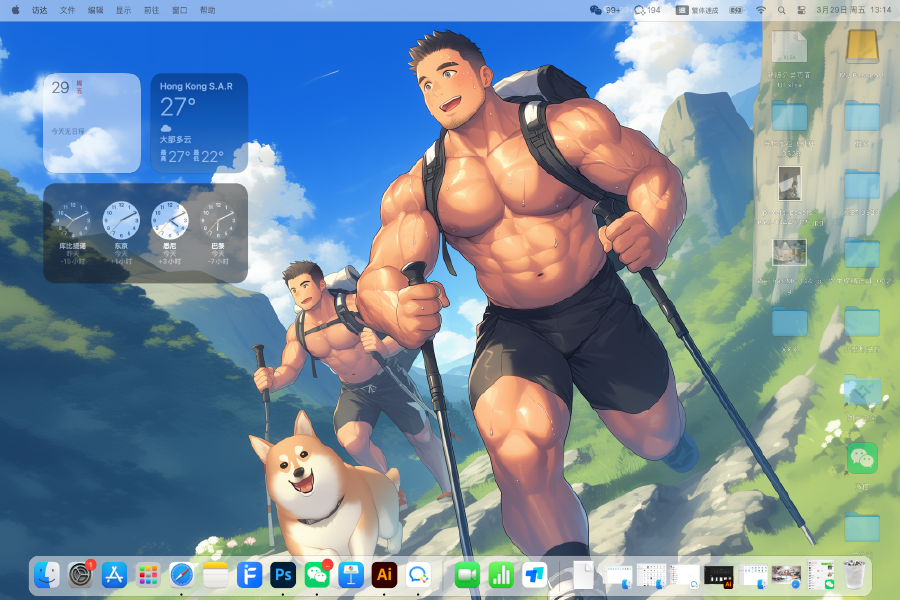Open Launchpad from the Dock
This screenshot has width=900, height=600.
[148, 575]
